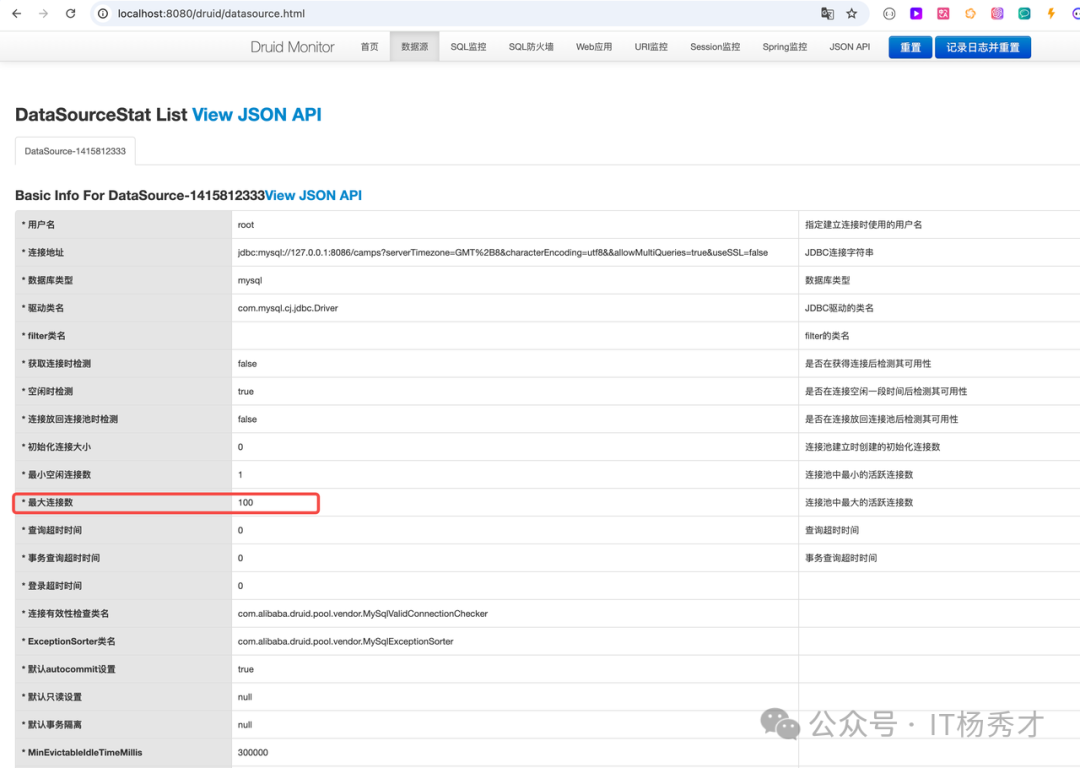Open the Session监控 page
This screenshot has width=1080, height=768.
(715, 47)
